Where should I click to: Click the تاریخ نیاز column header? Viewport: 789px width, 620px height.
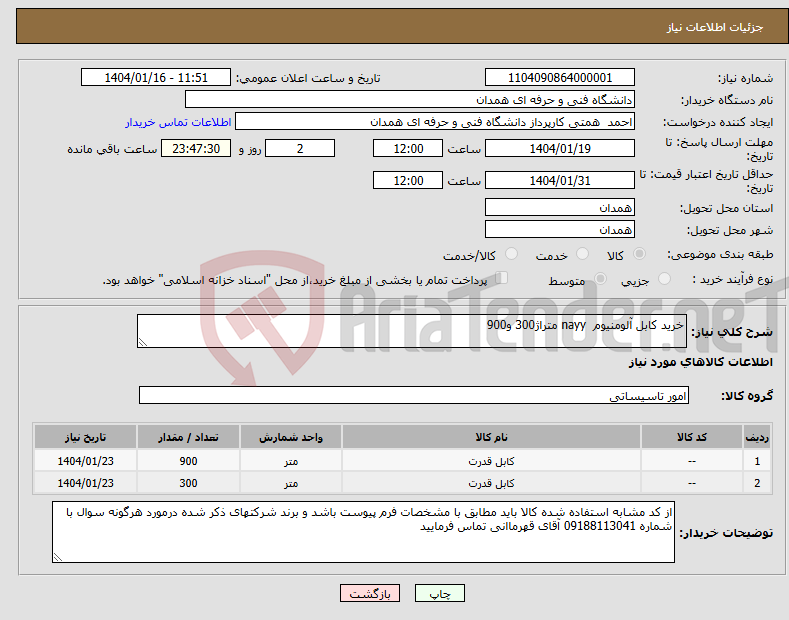[85, 437]
